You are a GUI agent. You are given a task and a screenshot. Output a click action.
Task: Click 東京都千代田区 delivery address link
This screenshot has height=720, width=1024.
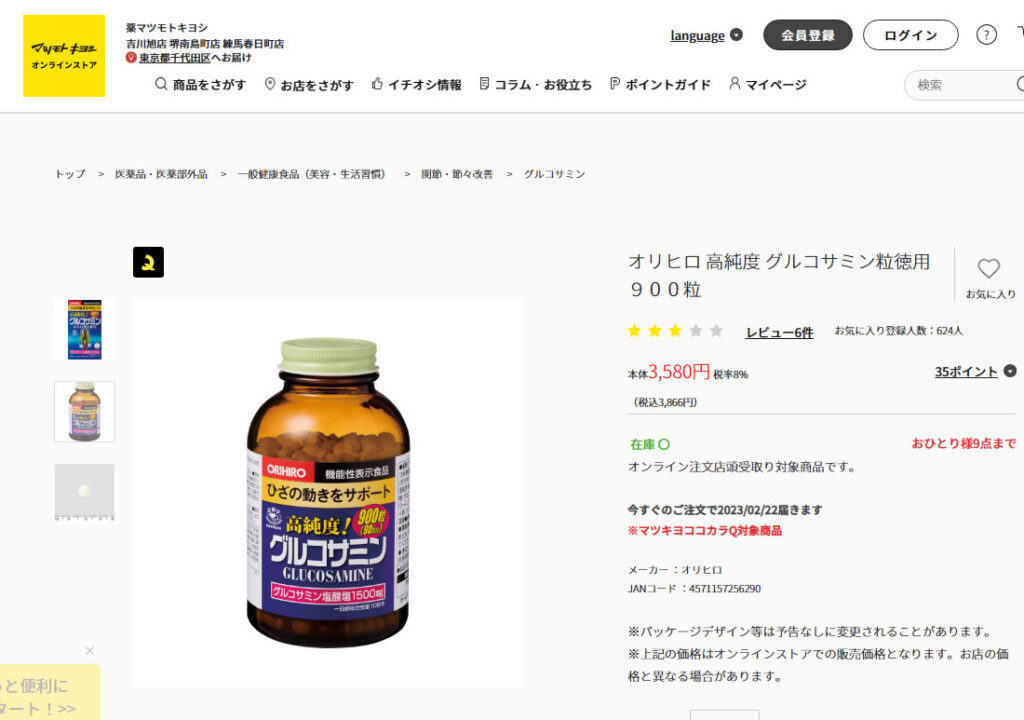click(x=174, y=57)
